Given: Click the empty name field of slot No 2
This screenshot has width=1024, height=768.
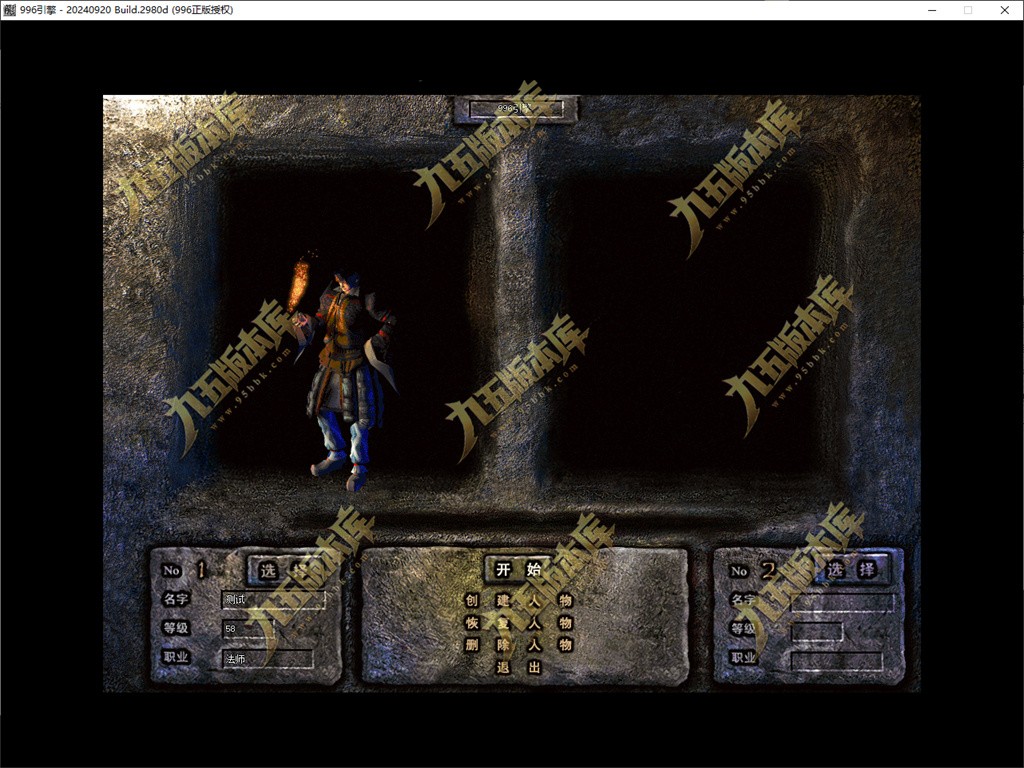Looking at the screenshot, I should (842, 602).
